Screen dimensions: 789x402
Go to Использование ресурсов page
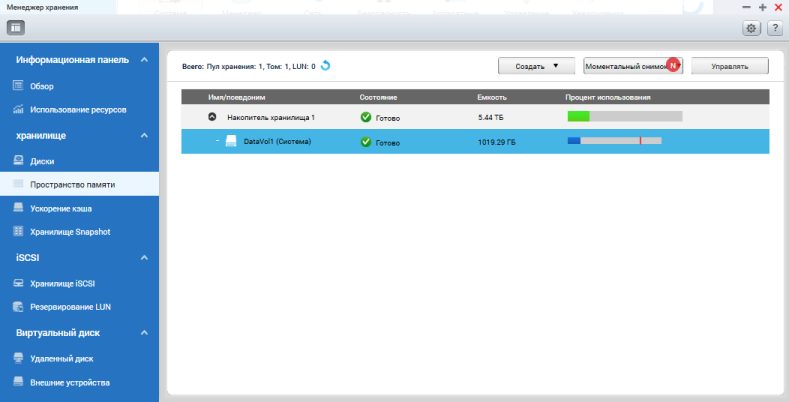pos(80,109)
